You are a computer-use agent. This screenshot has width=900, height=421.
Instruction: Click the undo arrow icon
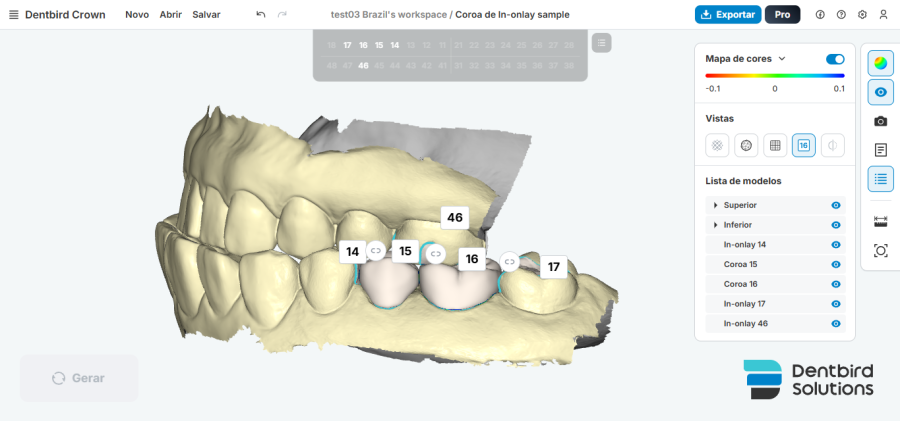tap(261, 15)
